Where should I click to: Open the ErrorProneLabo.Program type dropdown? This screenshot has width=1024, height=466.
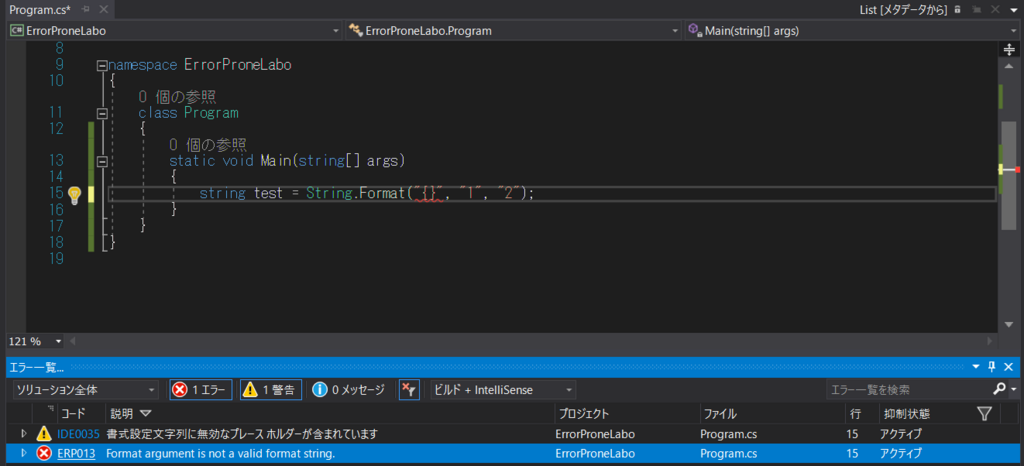[x=513, y=31]
